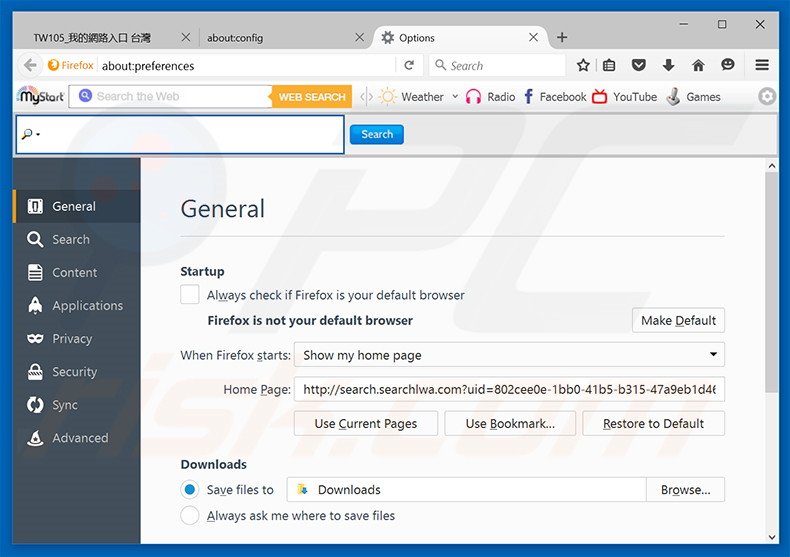The width and height of the screenshot is (790, 557).
Task: Open the Privacy preferences section
Action: tap(77, 338)
